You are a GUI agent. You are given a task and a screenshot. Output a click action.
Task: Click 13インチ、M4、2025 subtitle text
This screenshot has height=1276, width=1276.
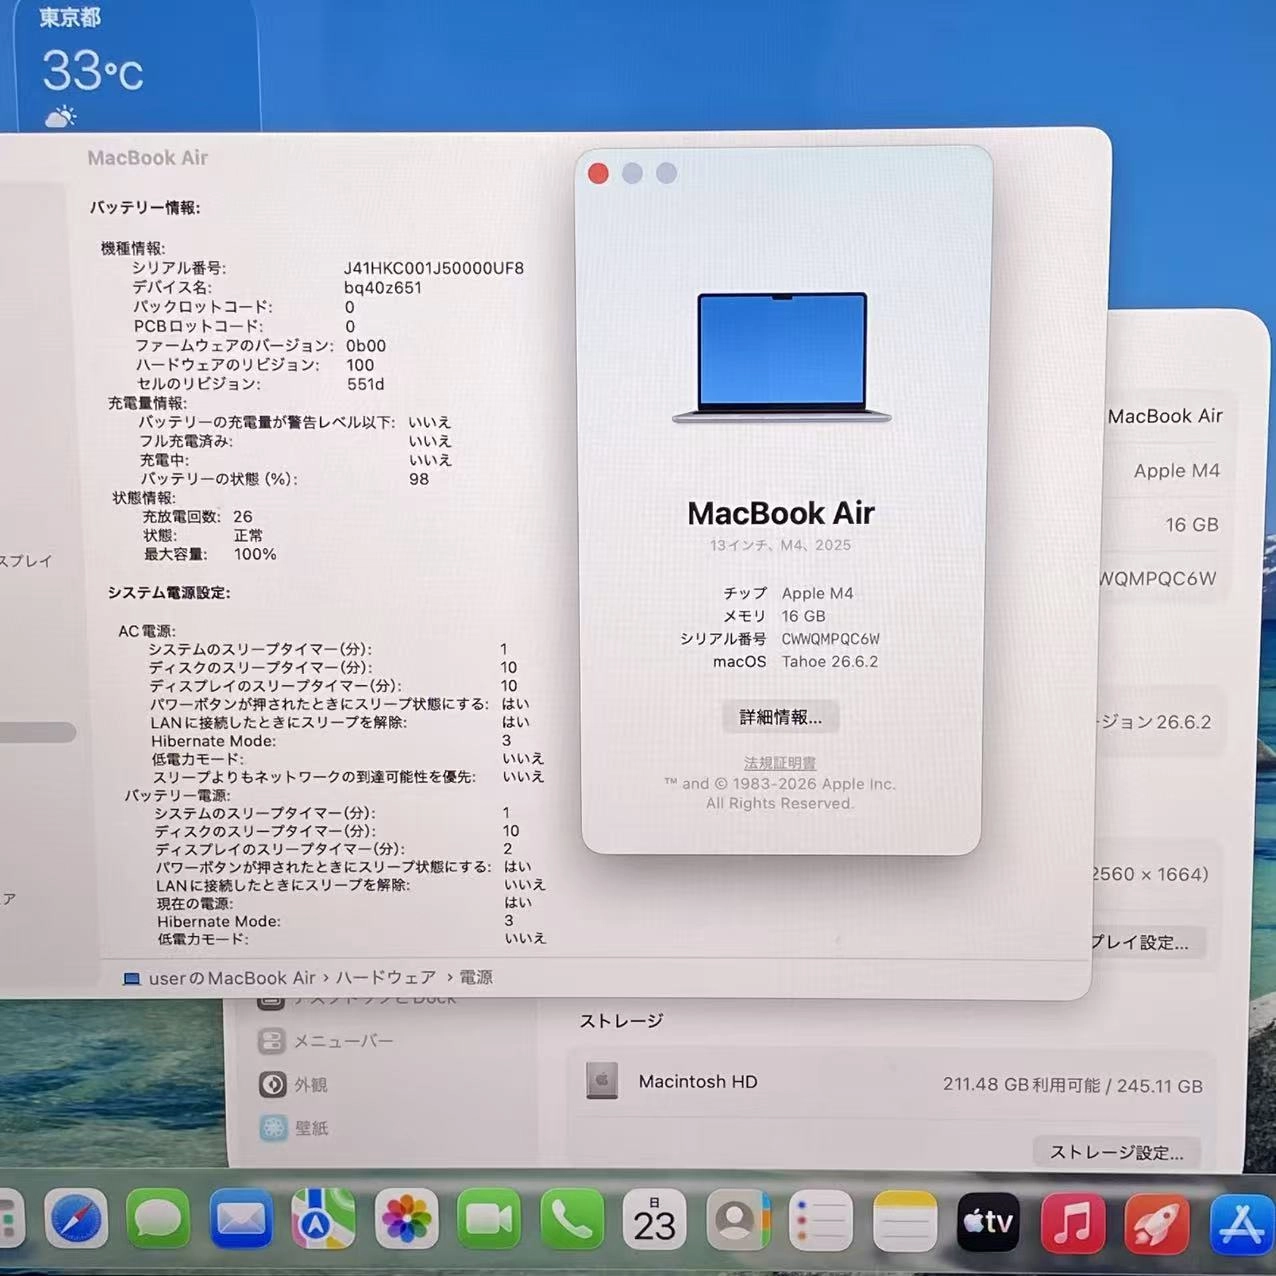point(780,545)
